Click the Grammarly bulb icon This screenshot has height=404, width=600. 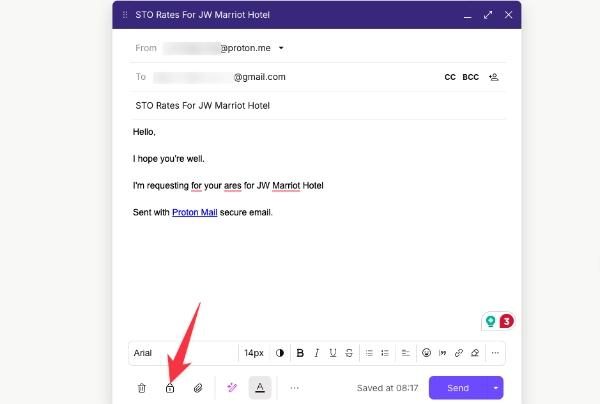tap(491, 321)
